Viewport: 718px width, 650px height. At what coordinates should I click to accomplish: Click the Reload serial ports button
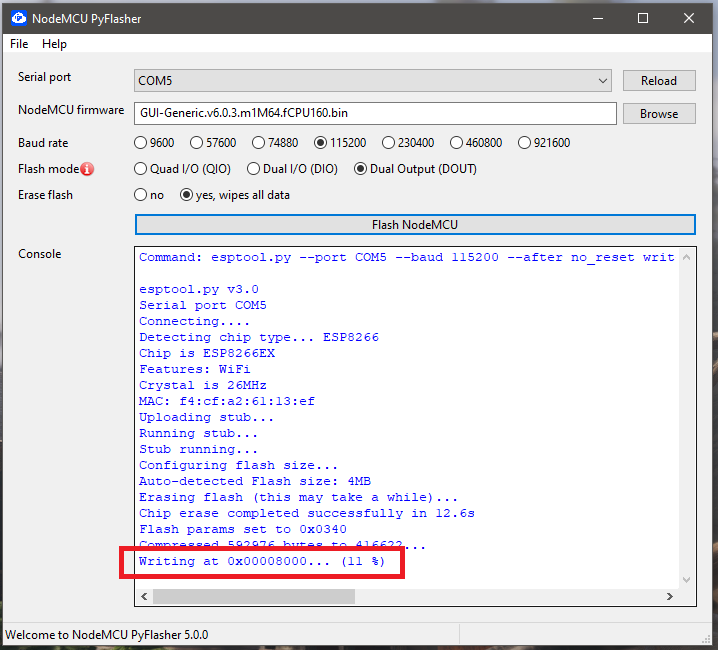tap(659, 81)
